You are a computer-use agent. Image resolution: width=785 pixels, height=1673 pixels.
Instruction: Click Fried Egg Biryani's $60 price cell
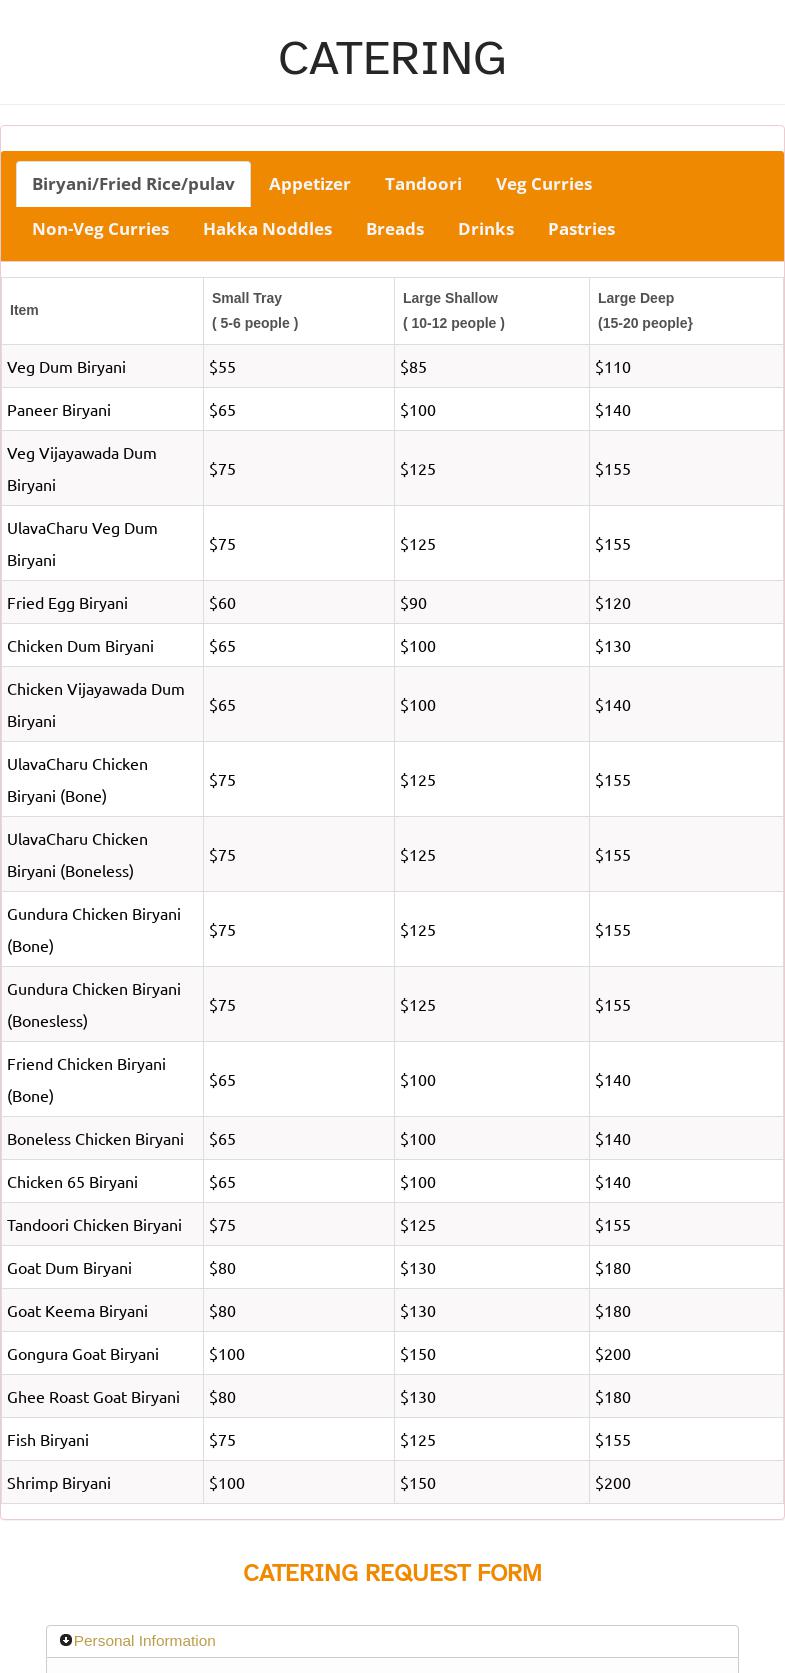pos(223,603)
